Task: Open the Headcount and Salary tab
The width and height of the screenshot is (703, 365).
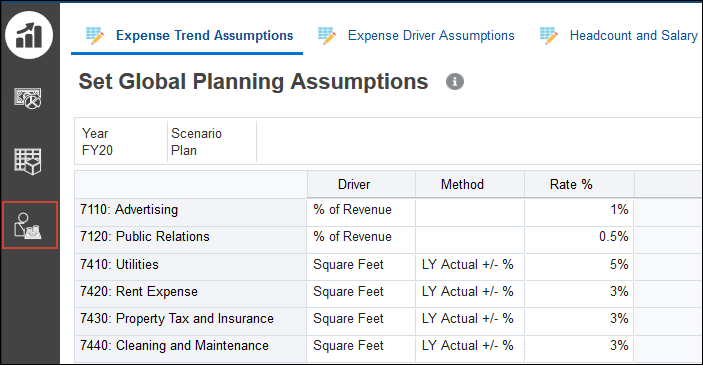Action: pos(634,35)
